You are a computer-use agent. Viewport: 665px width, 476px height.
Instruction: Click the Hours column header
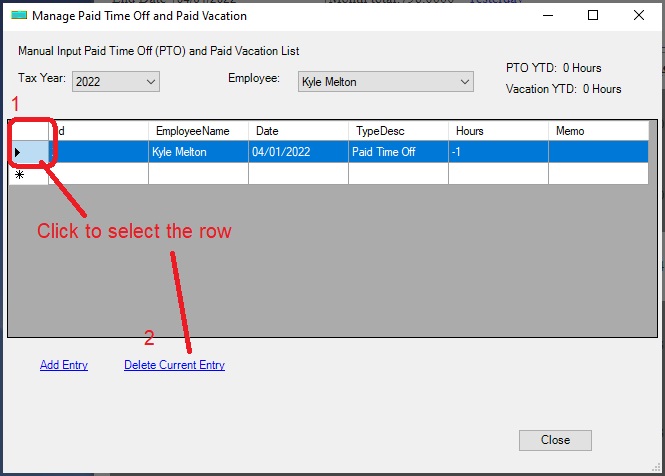[498, 131]
